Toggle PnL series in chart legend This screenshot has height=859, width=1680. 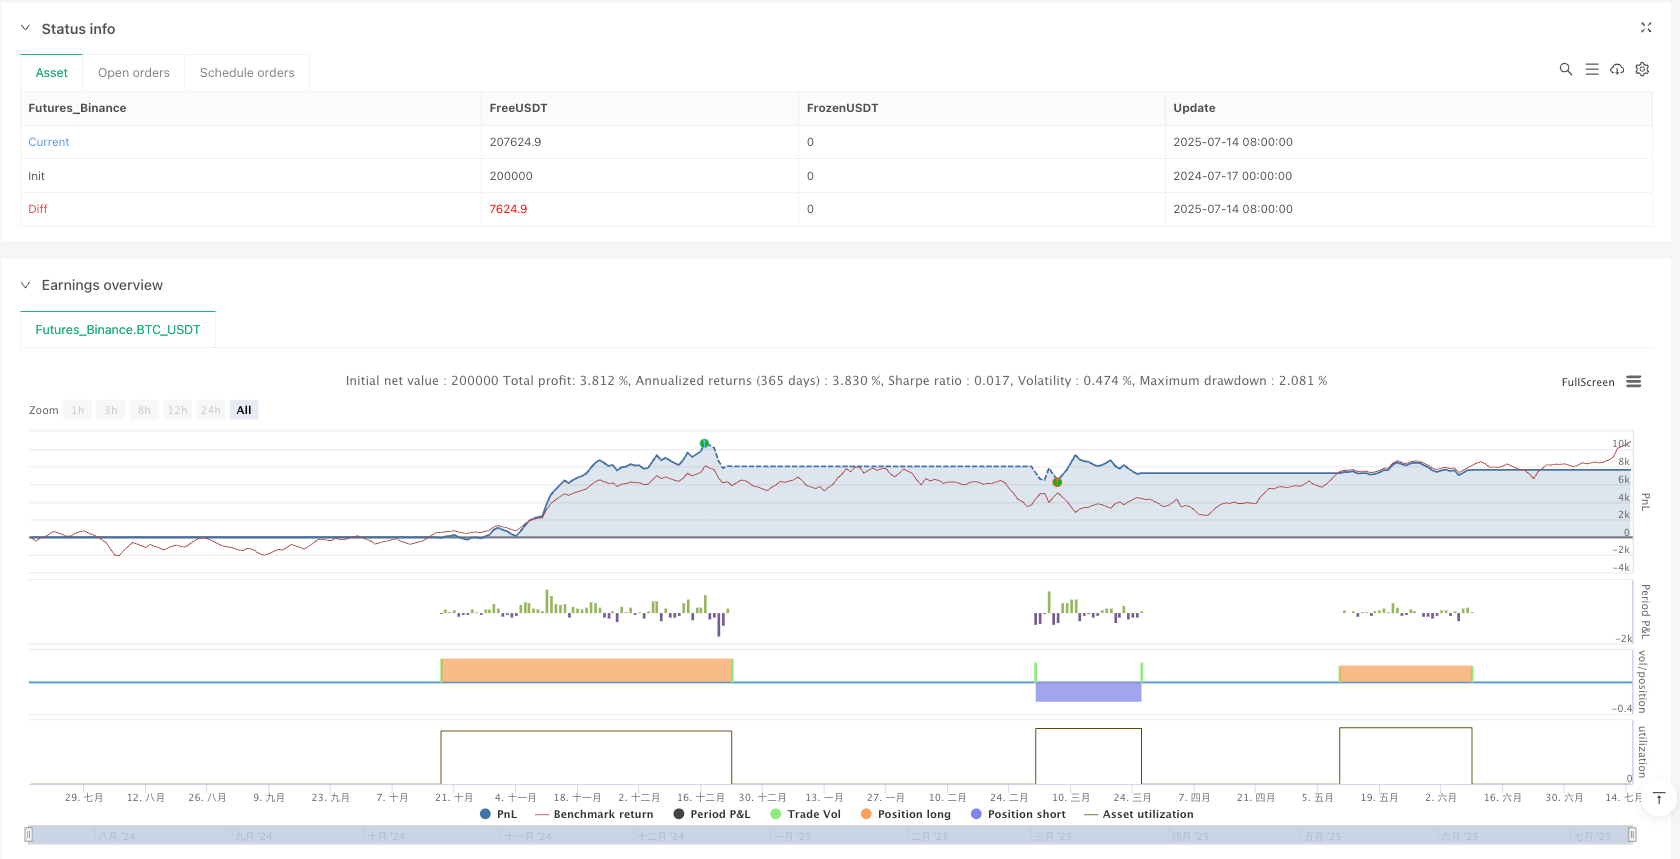499,814
